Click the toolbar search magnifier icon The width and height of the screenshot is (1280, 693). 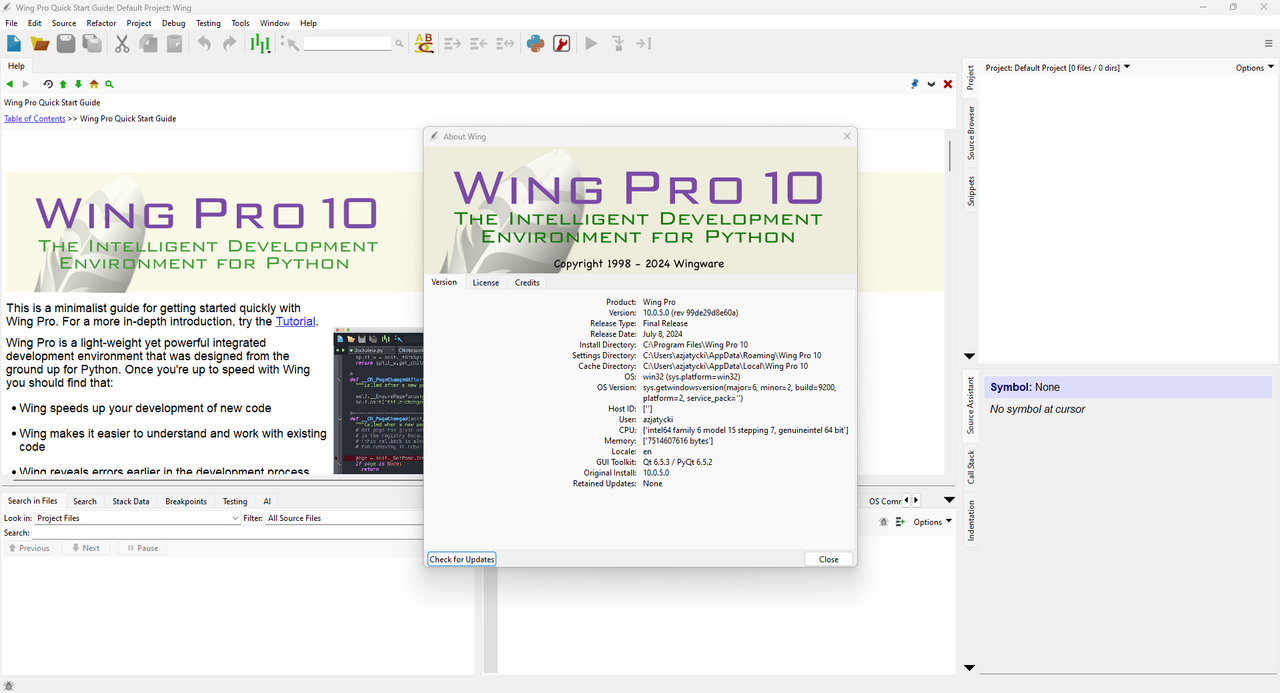(x=399, y=44)
